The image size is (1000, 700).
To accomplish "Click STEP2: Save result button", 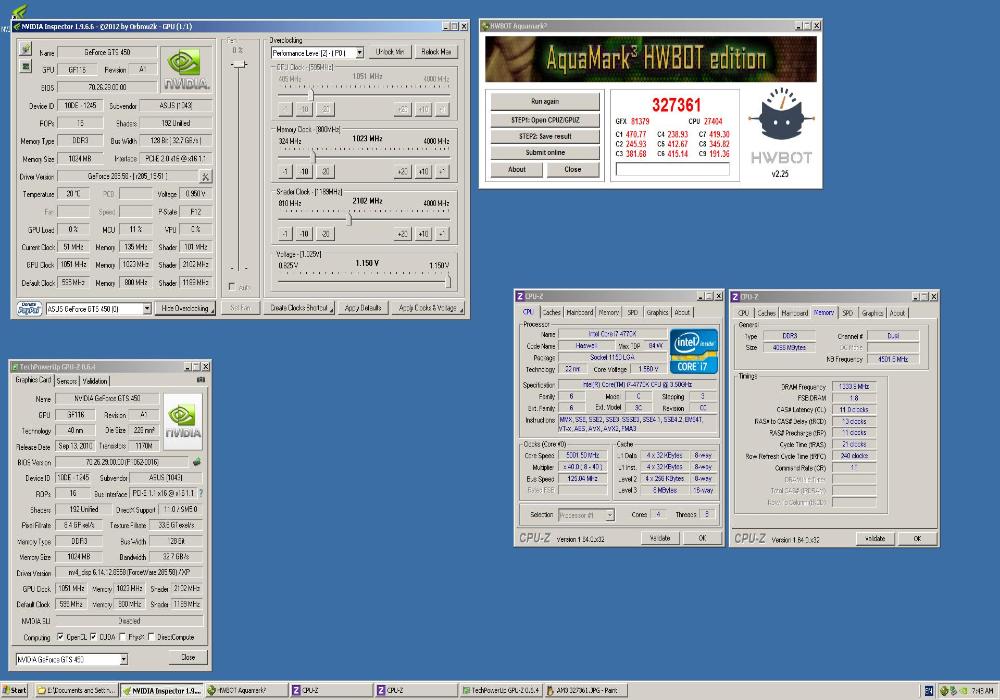I will coord(545,136).
